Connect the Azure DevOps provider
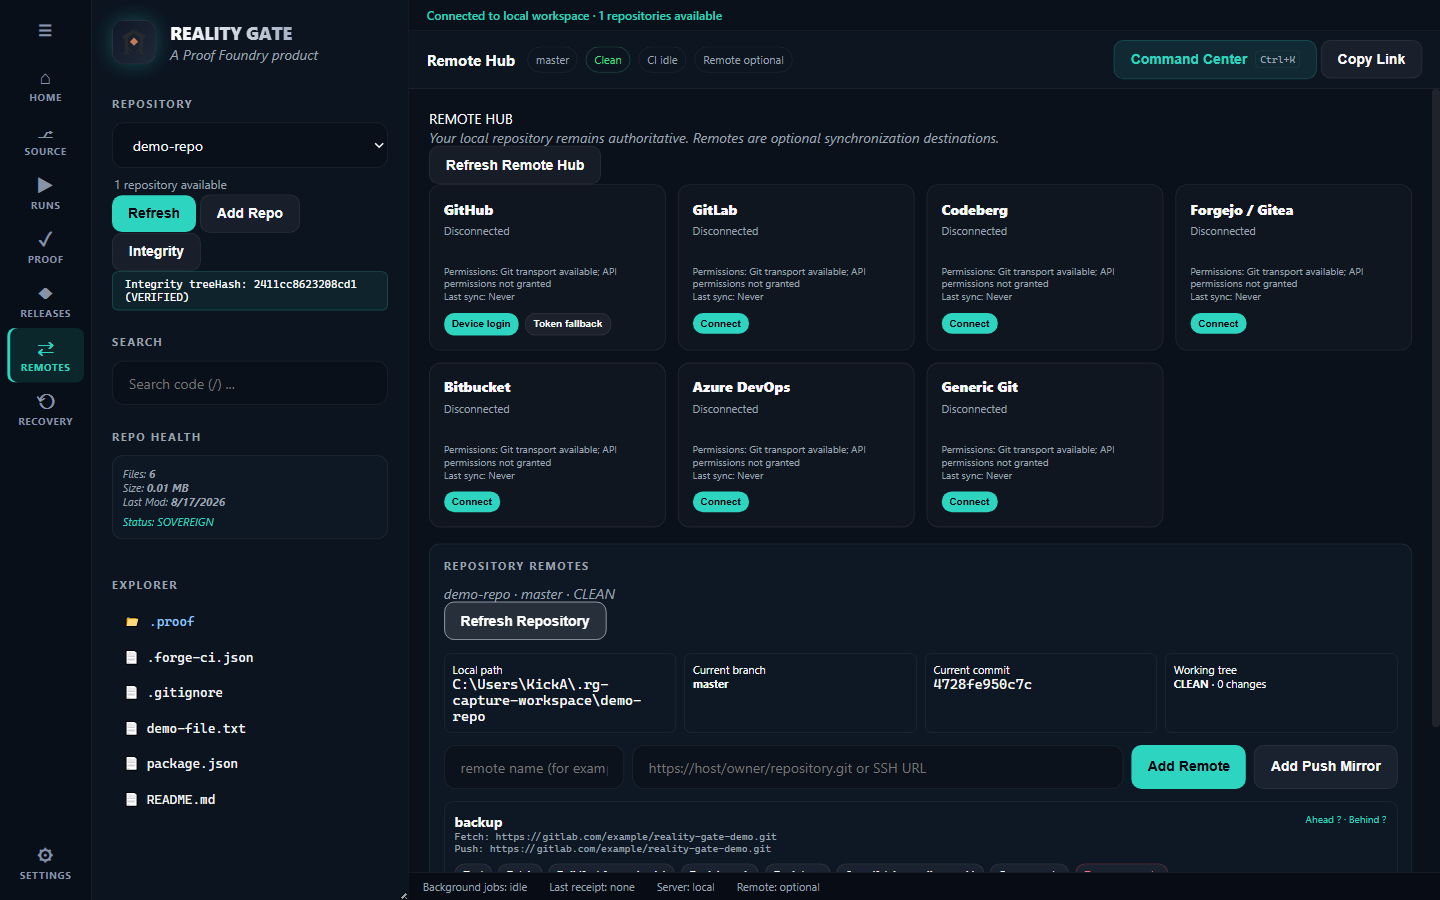1440x900 pixels. click(x=721, y=502)
